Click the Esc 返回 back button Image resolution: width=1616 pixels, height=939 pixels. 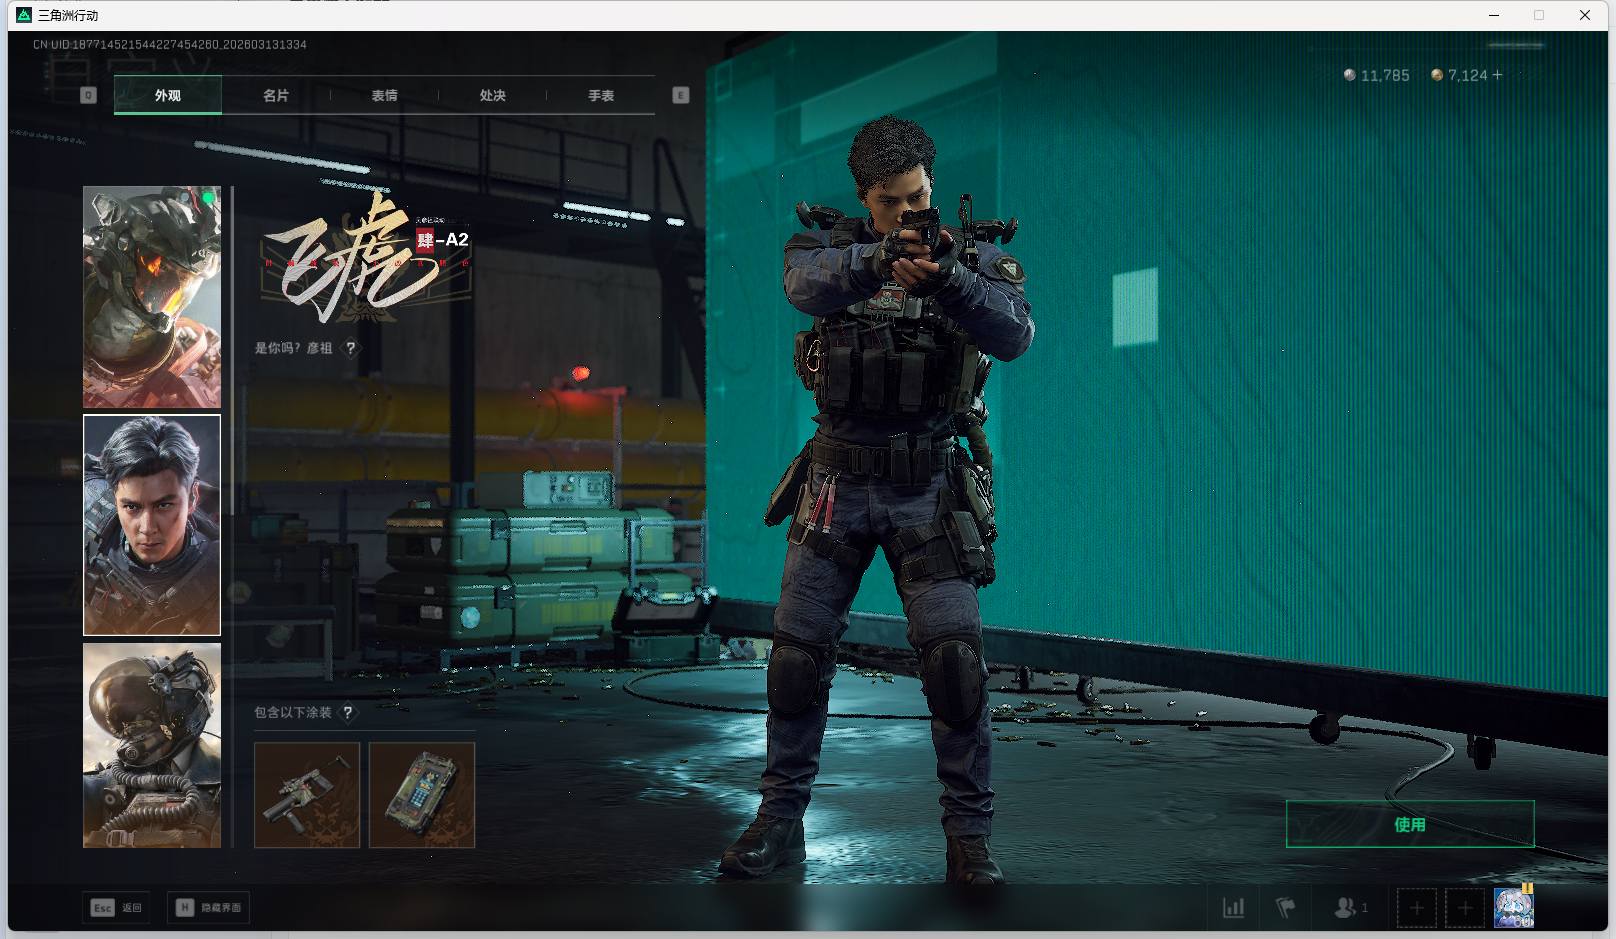tap(117, 908)
